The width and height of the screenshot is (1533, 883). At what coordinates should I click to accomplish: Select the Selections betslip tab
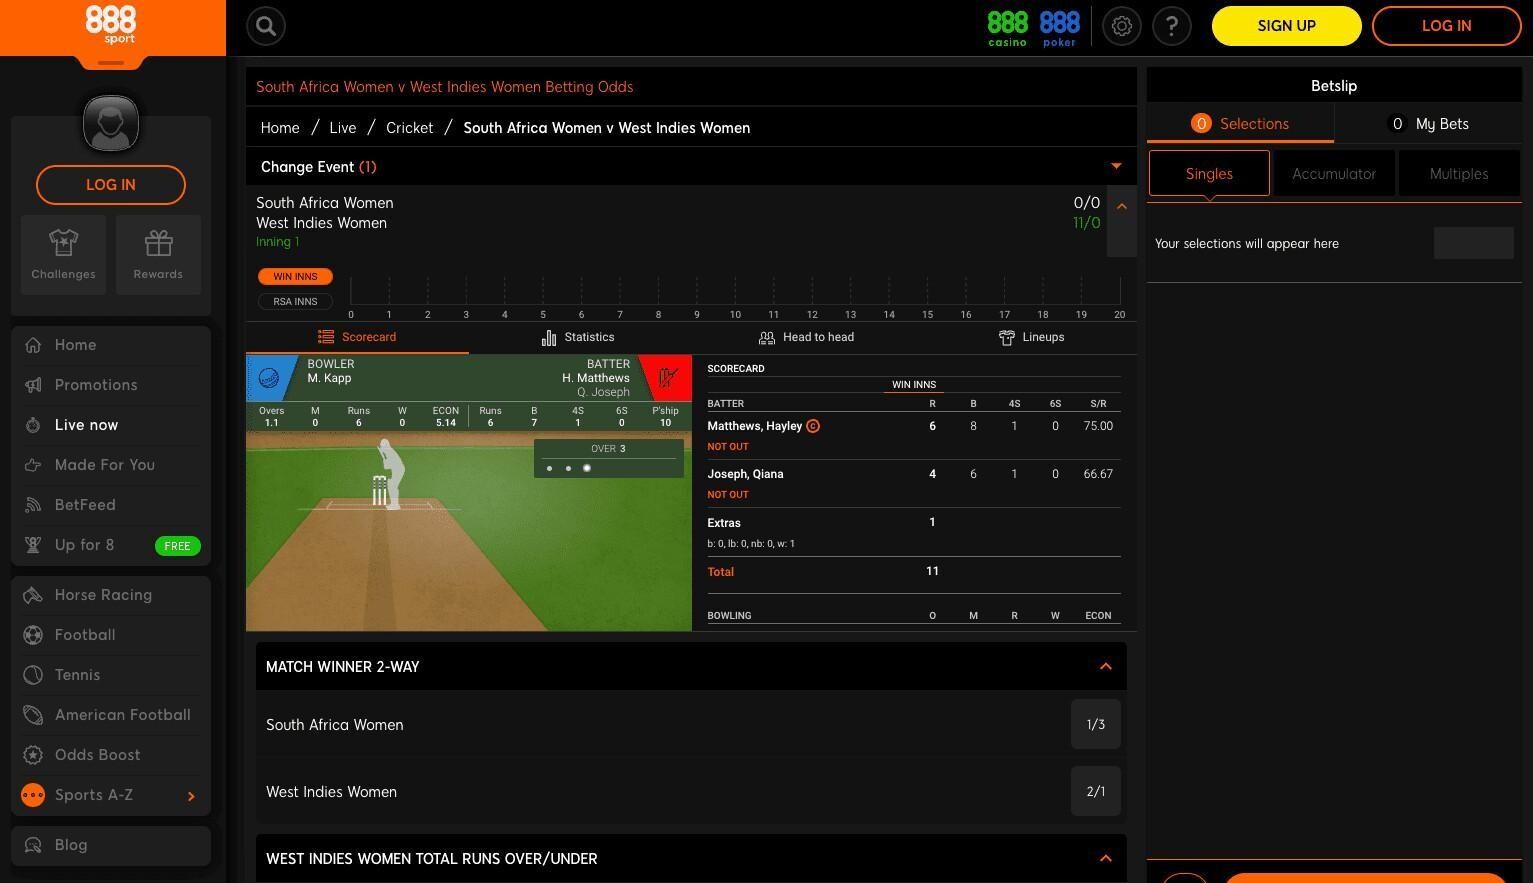coord(1240,123)
